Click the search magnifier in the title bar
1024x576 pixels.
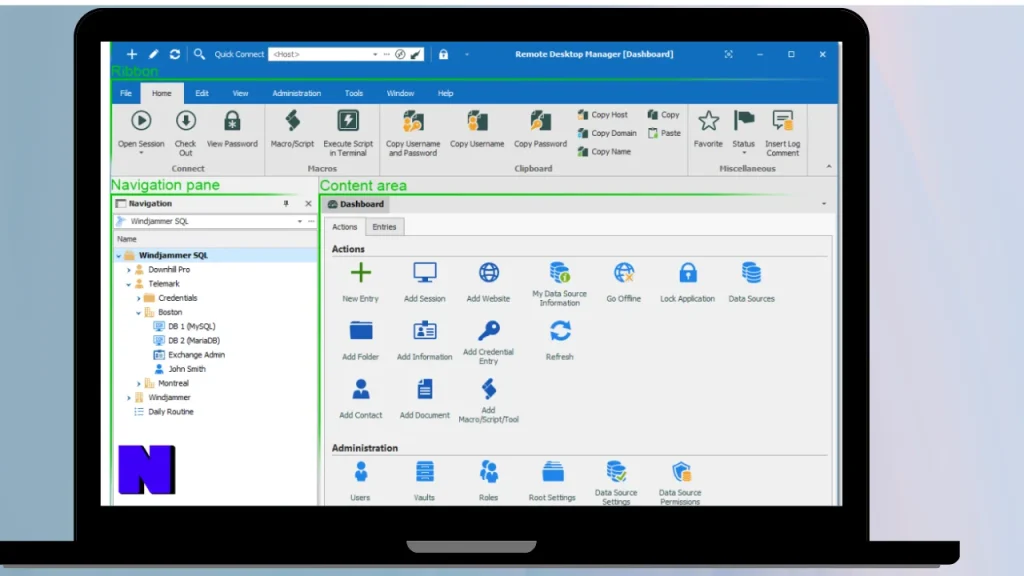[x=199, y=54]
